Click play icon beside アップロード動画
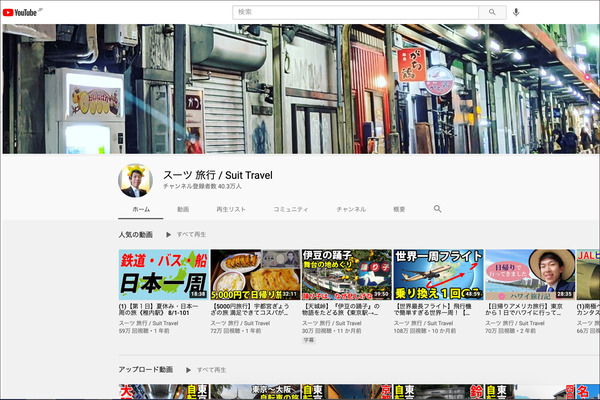The width and height of the screenshot is (600, 400). point(187,369)
